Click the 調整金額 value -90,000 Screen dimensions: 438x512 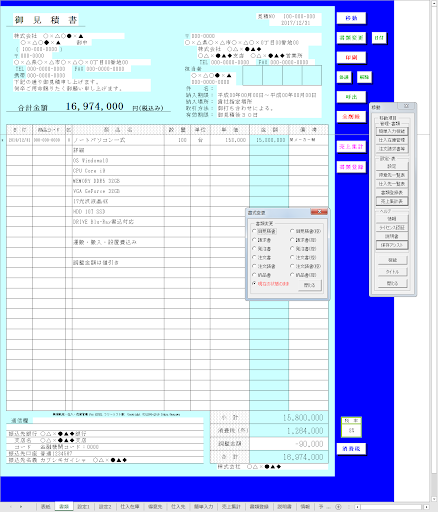pyautogui.click(x=289, y=444)
